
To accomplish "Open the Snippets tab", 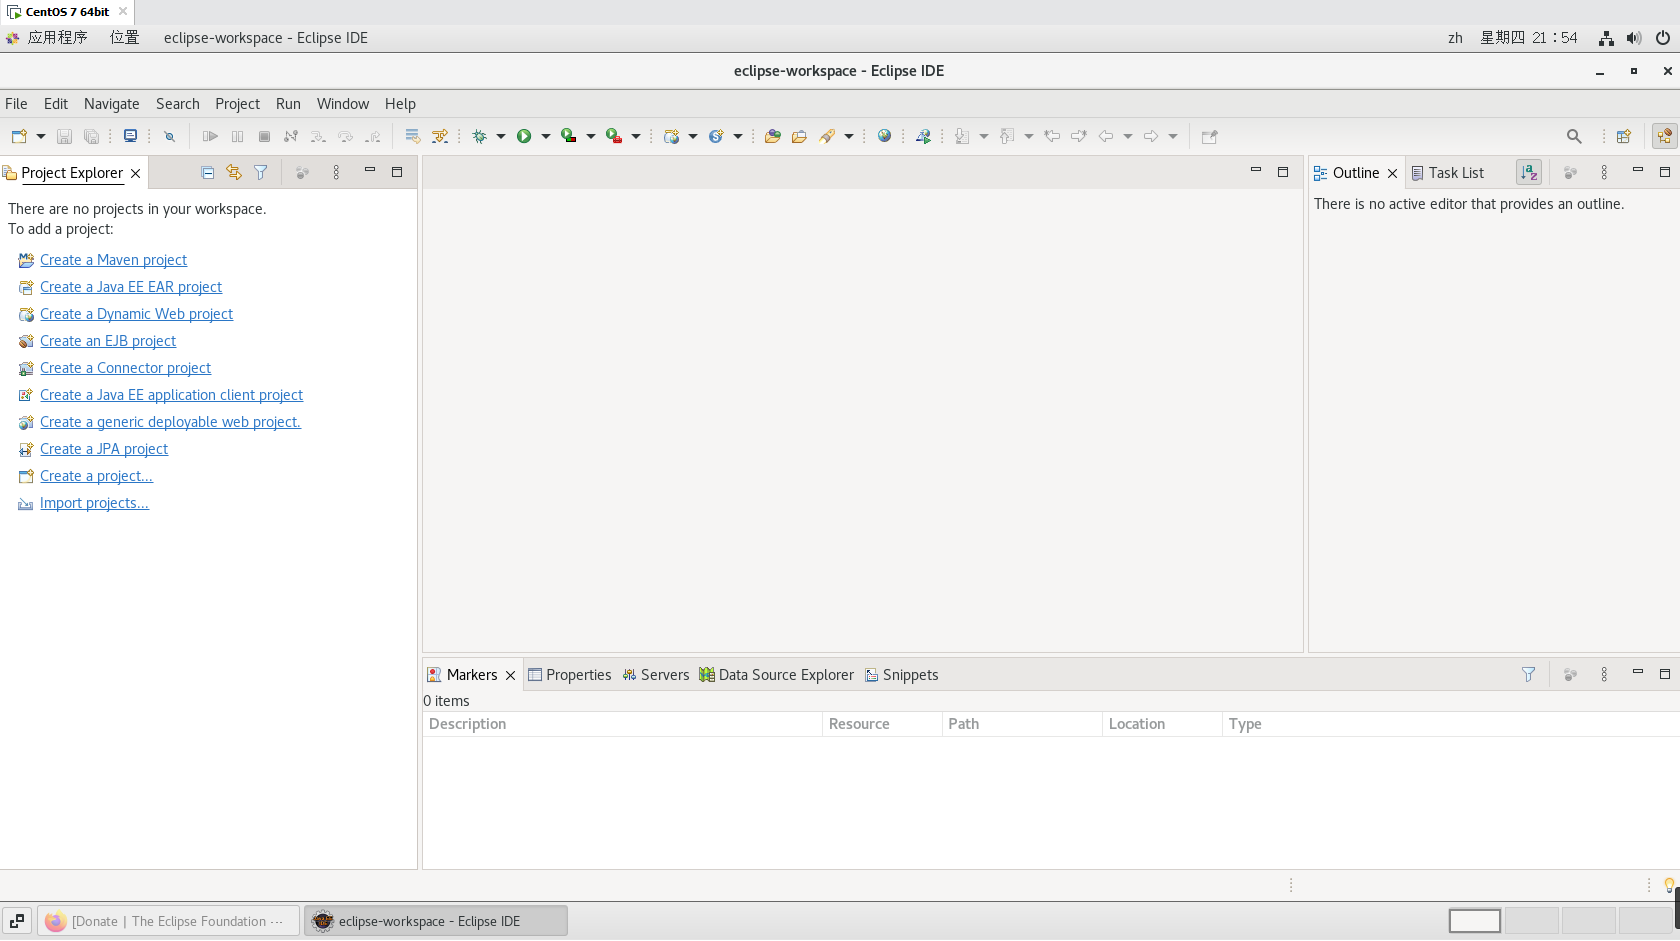I will (902, 675).
